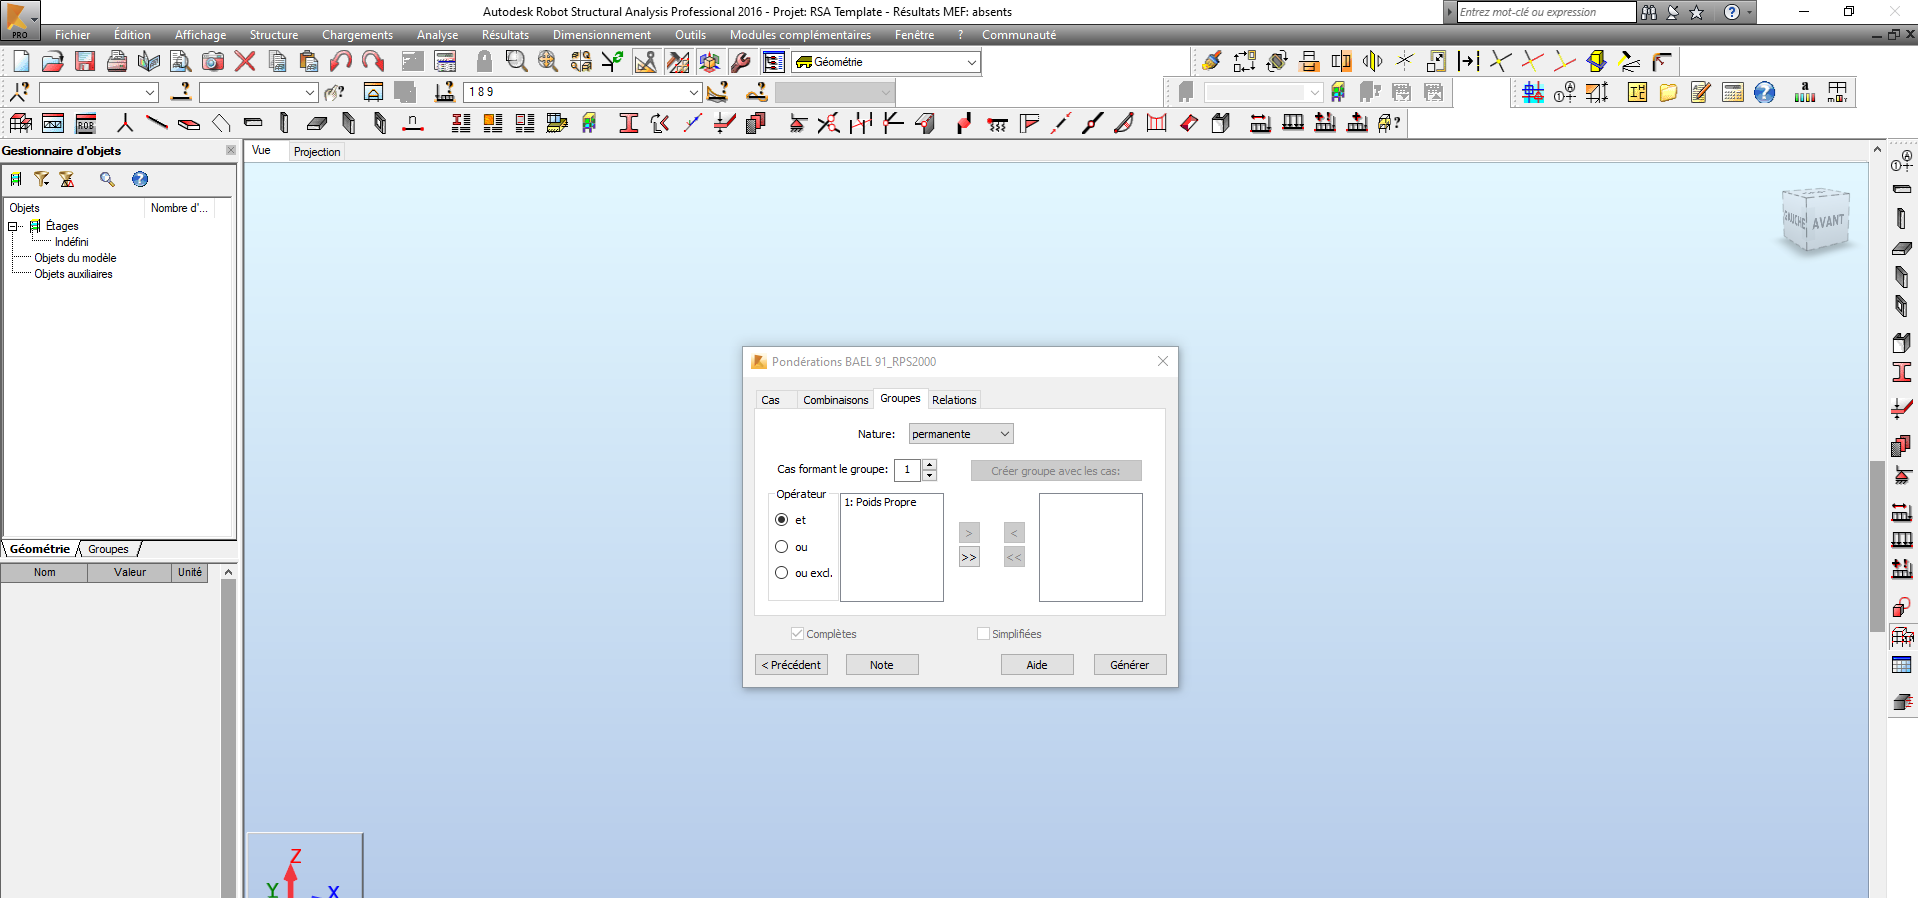Go back with the Précédent button
This screenshot has width=1918, height=898.
[x=791, y=665]
